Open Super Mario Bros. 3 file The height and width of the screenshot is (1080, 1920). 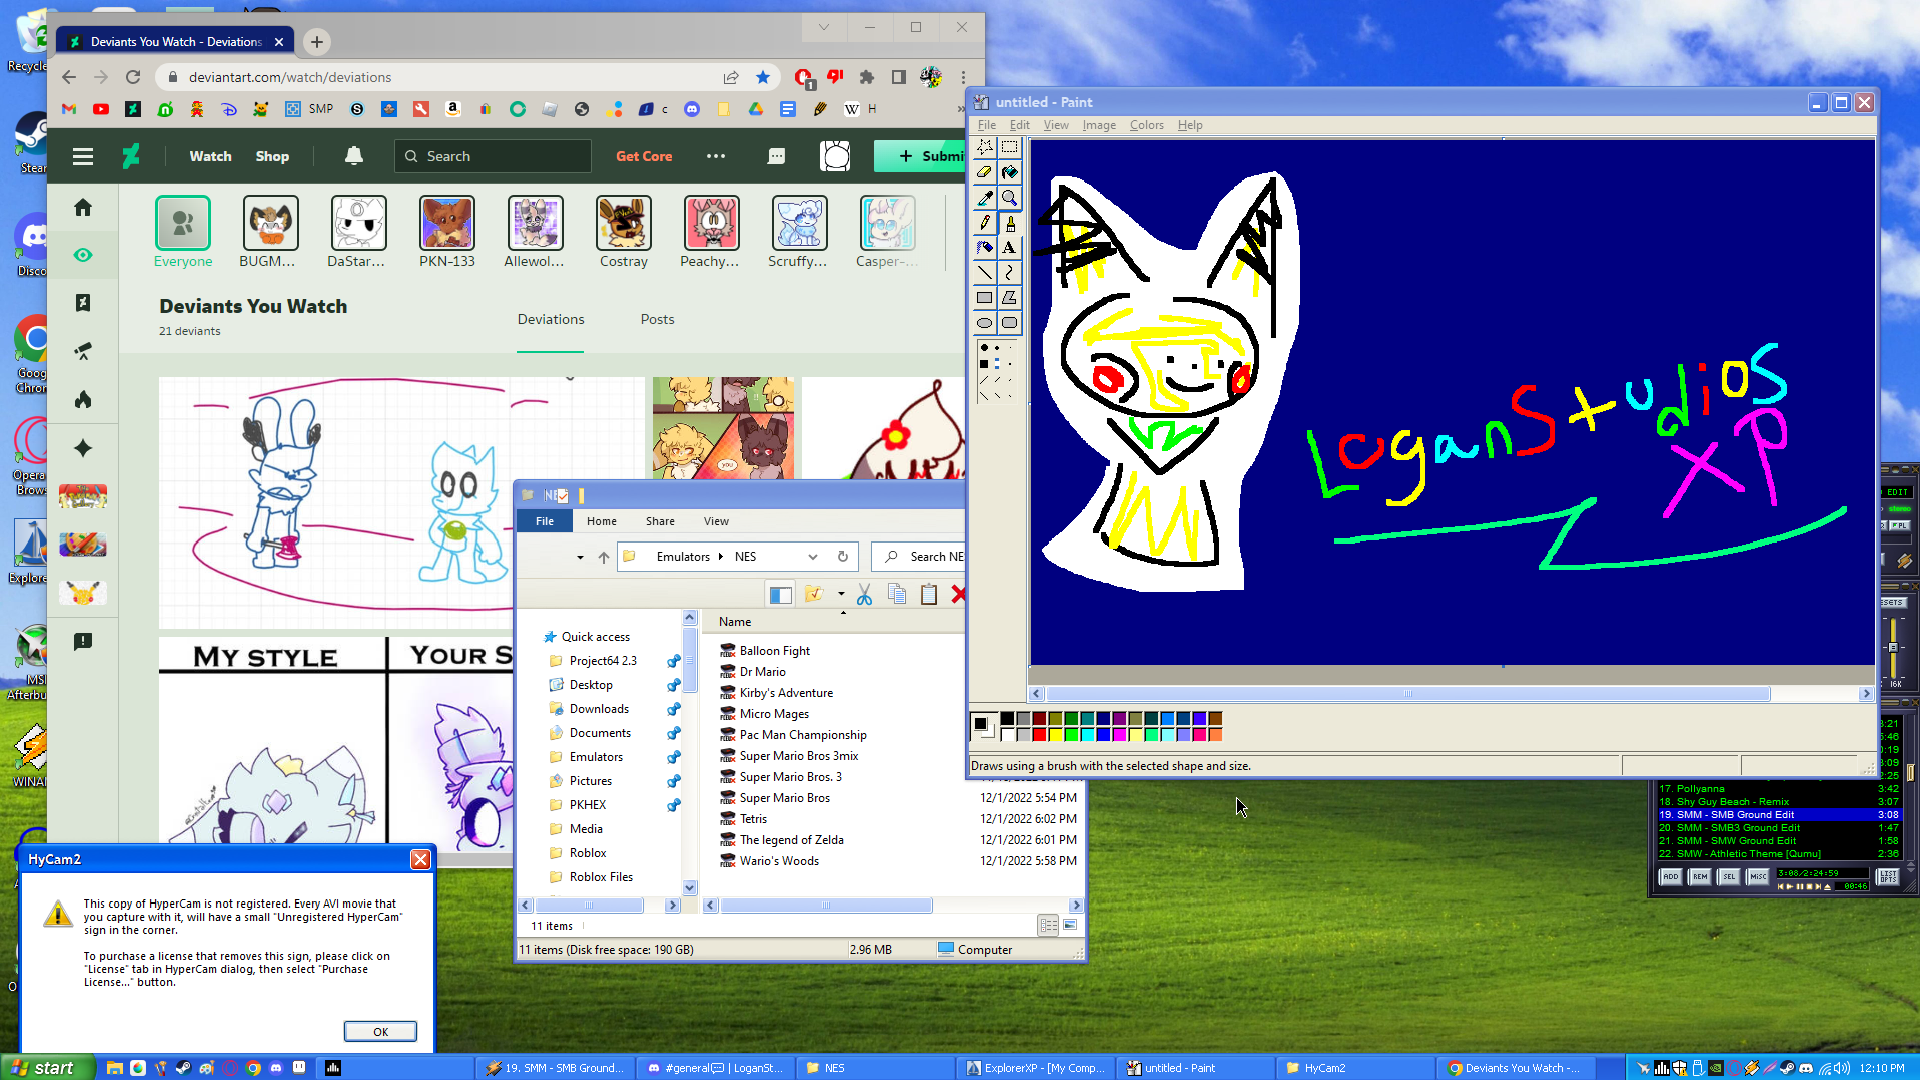790,777
